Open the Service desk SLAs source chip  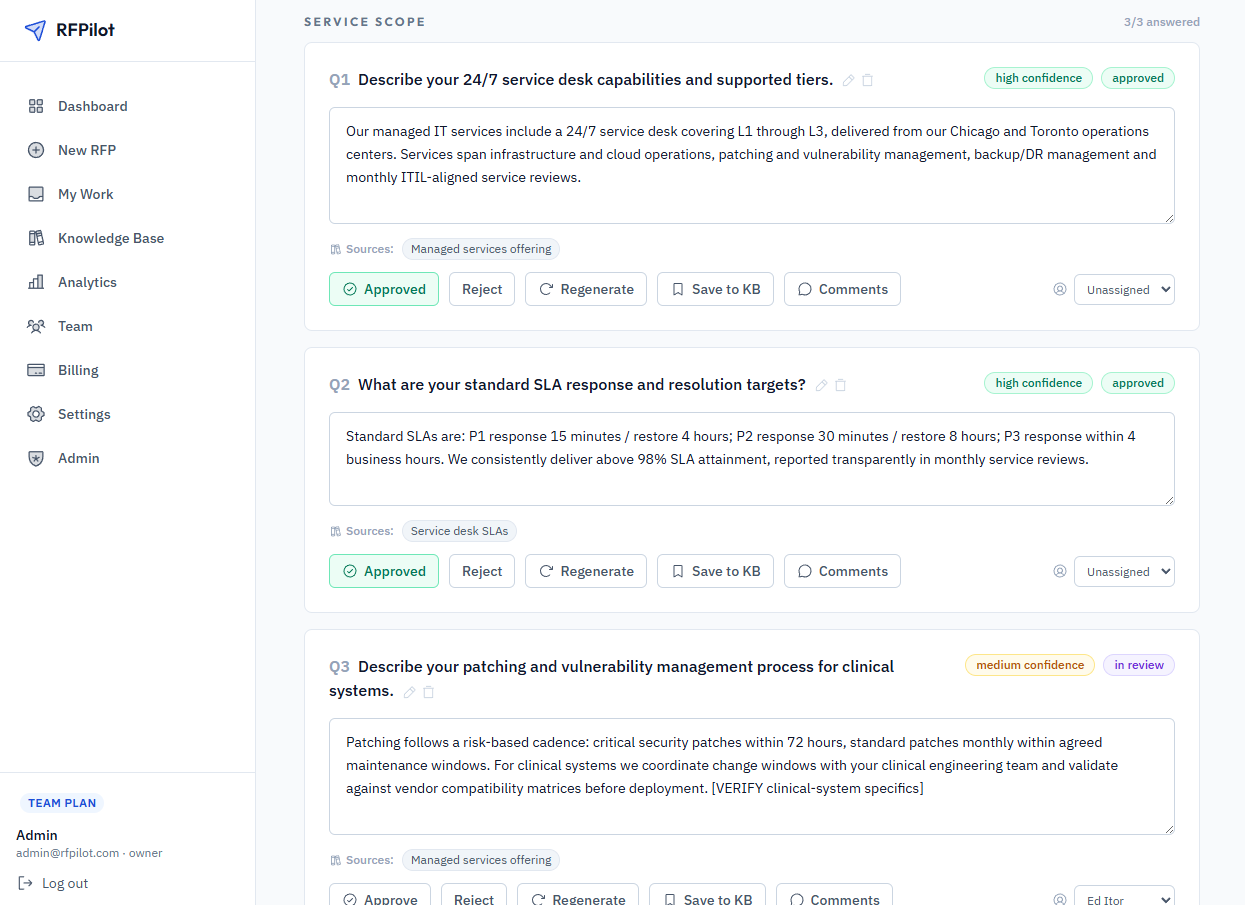(459, 531)
